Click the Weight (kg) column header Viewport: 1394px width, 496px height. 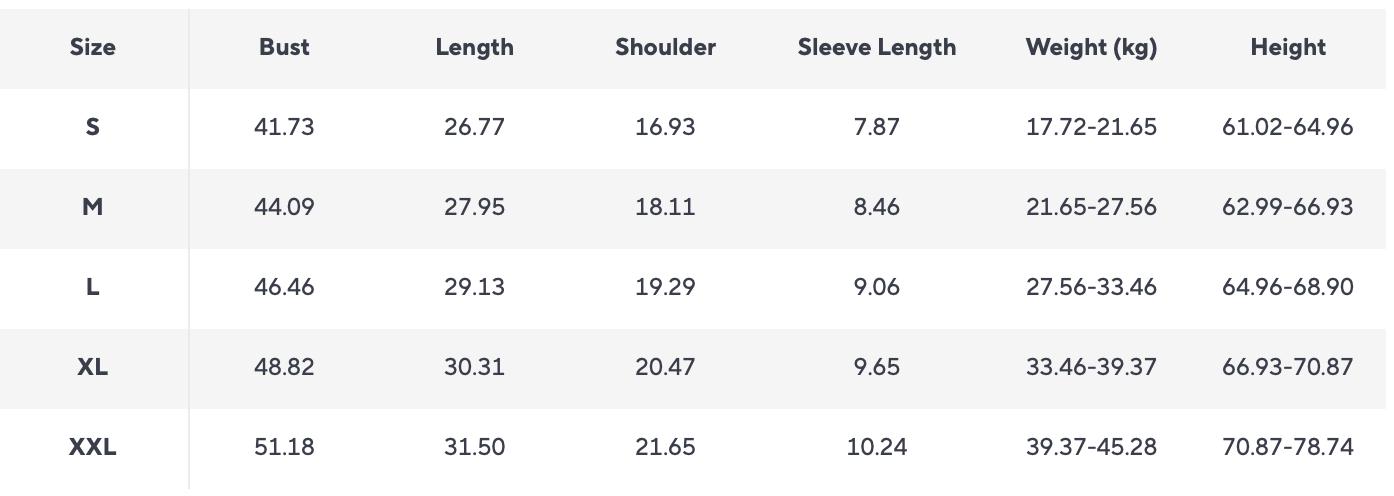[x=1091, y=47]
